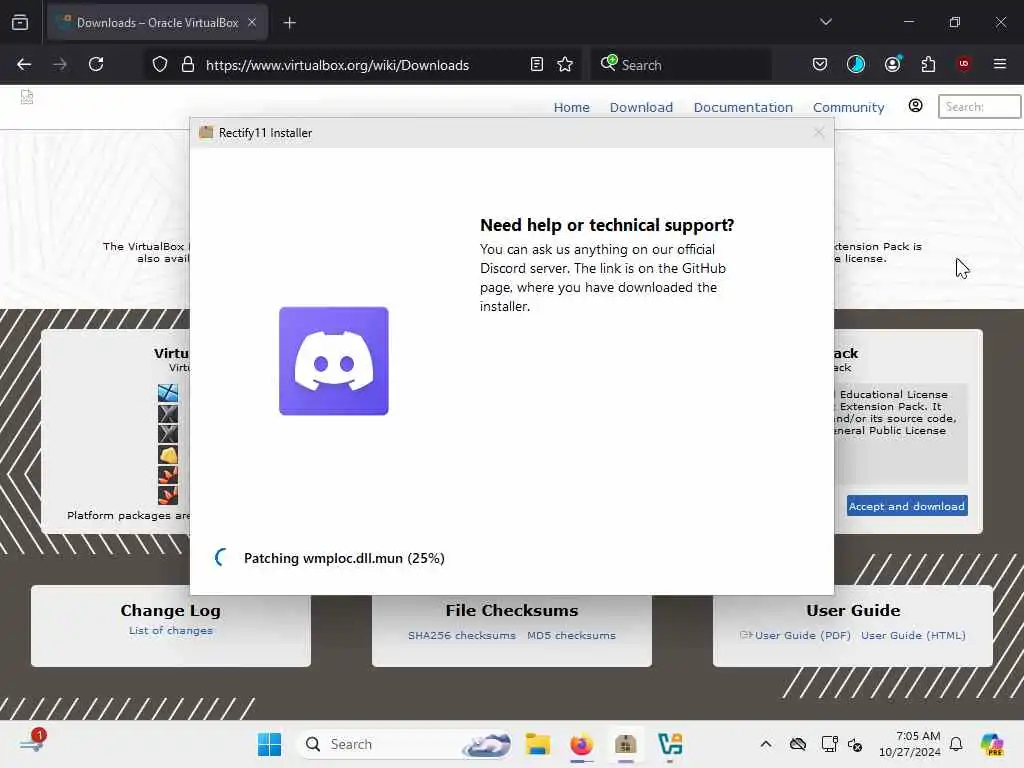
Task: Close the Downloads – Oracle VirtualBox tab
Action: coord(252,23)
